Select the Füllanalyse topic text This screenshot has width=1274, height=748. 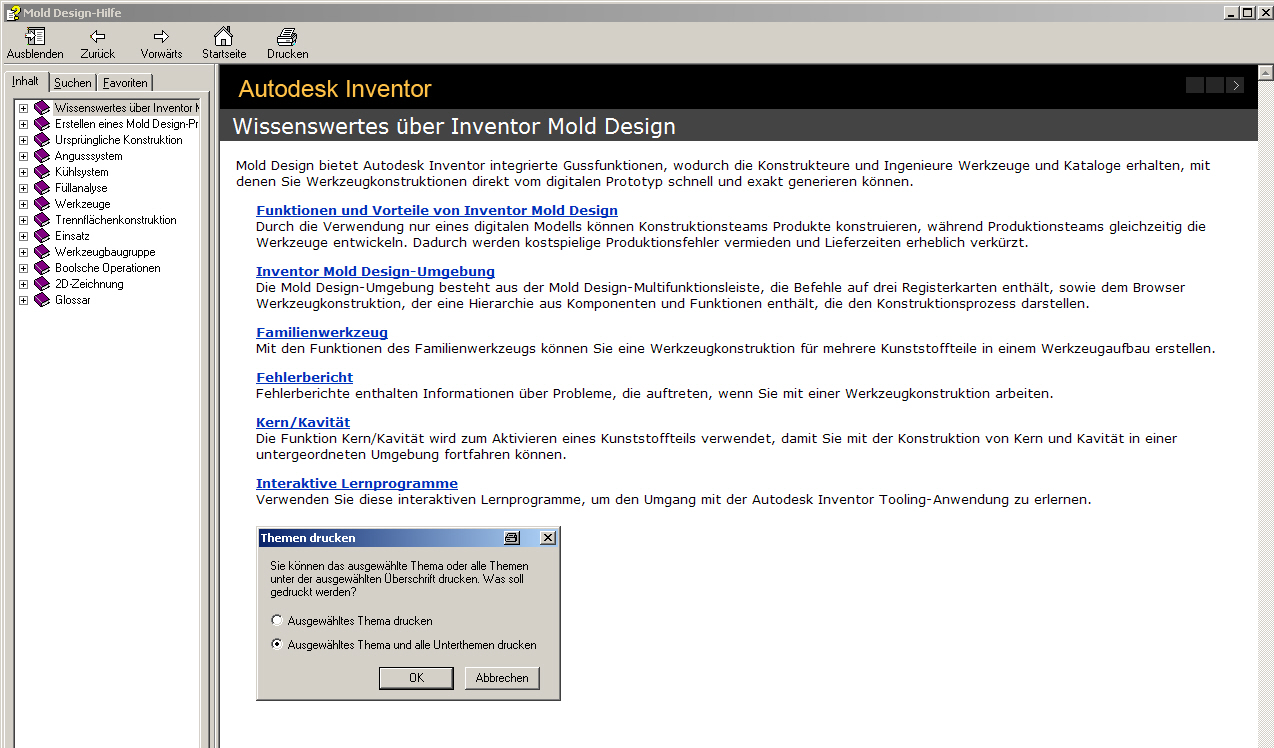pyautogui.click(x=81, y=188)
